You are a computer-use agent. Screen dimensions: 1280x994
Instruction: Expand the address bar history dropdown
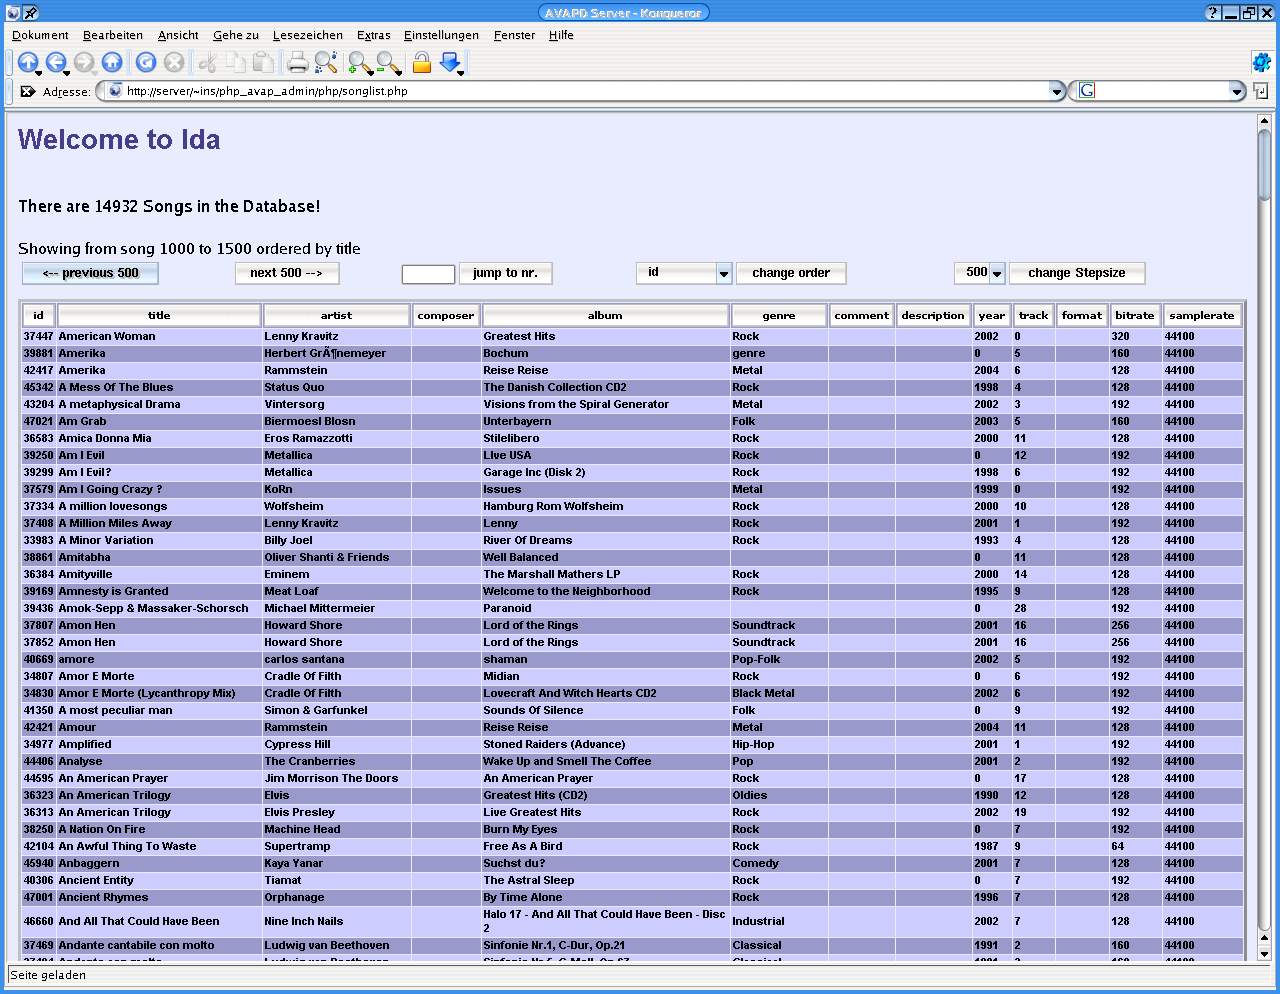pos(1057,91)
